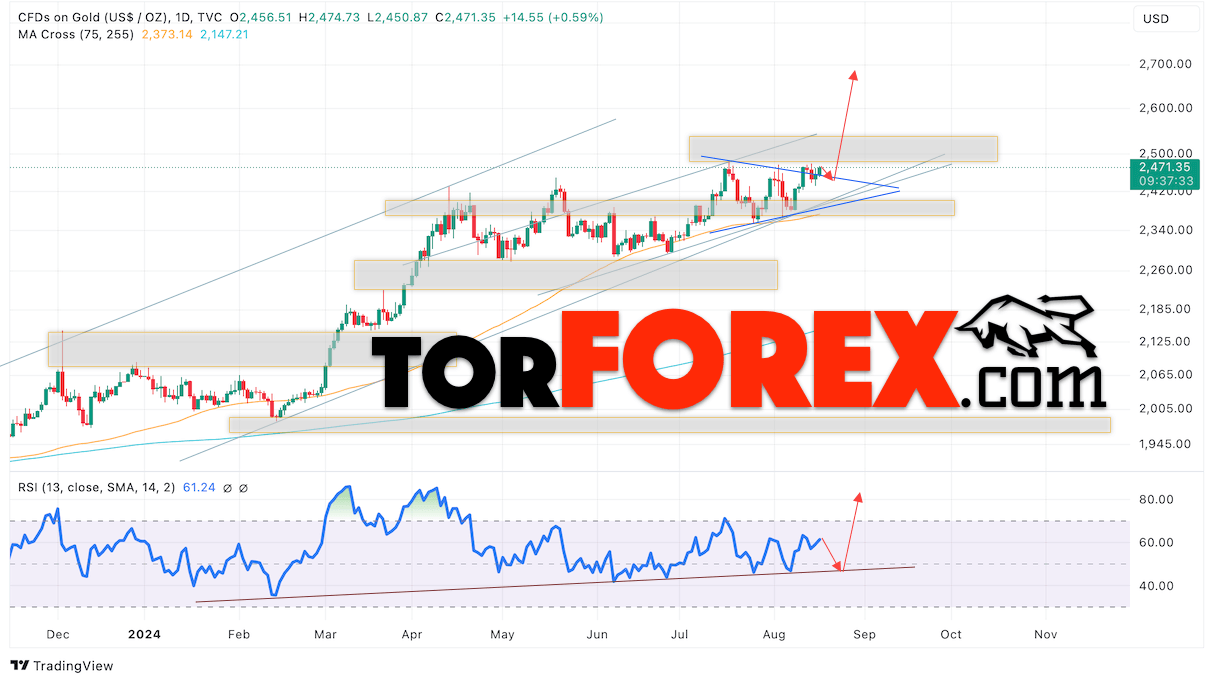
Task: Click the Dec label on time axis
Action: [x=58, y=634]
